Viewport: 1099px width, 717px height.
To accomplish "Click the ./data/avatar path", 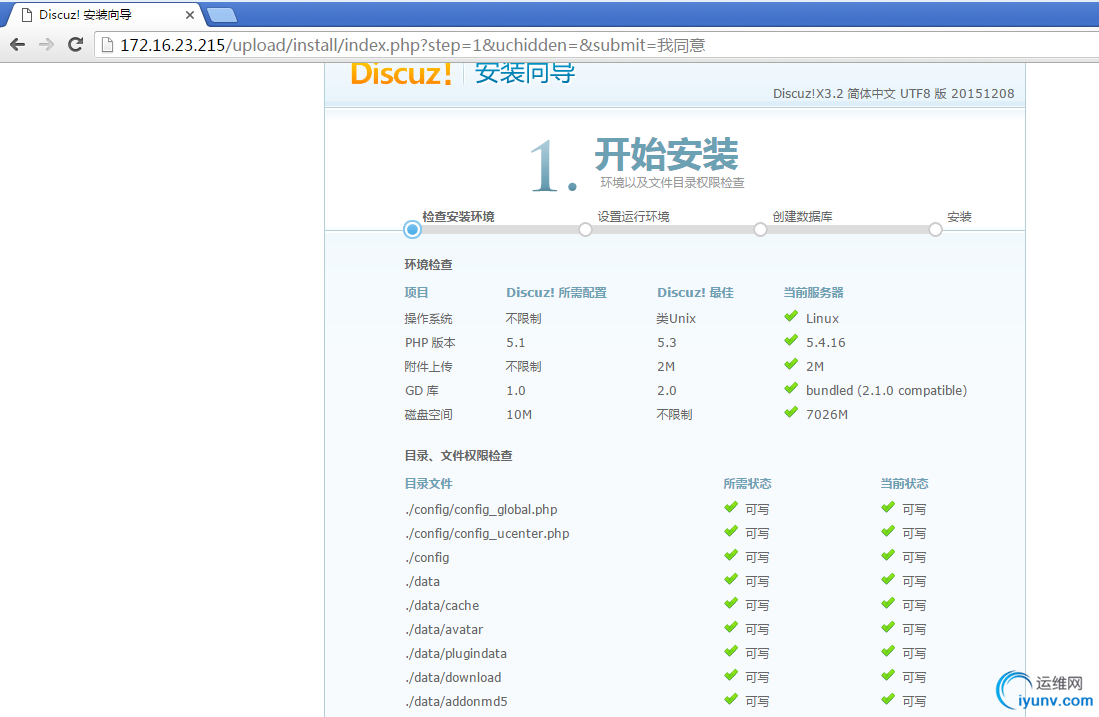I will pos(444,629).
